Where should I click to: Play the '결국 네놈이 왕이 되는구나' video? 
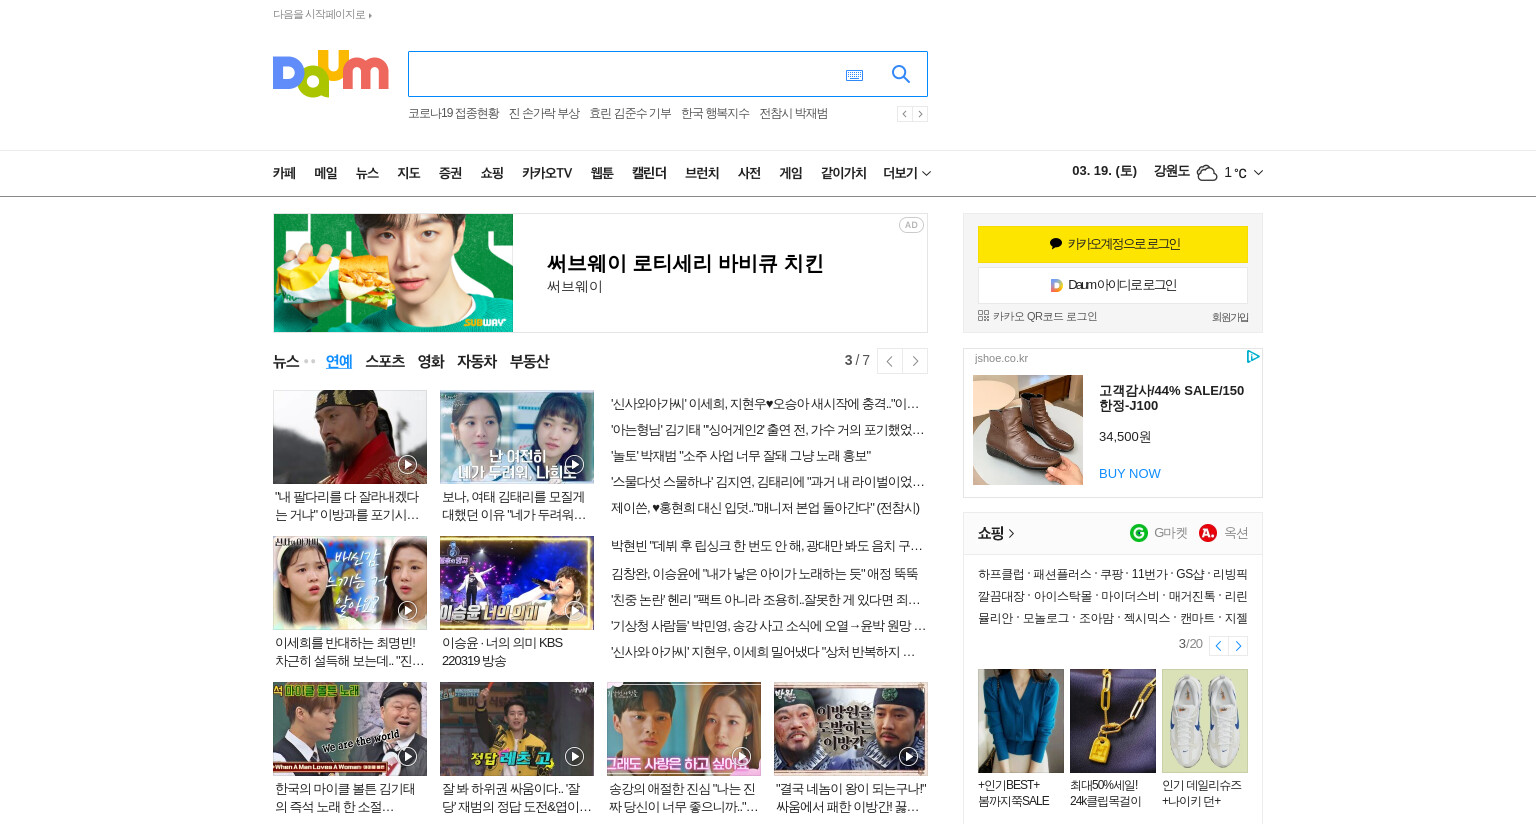click(908, 756)
